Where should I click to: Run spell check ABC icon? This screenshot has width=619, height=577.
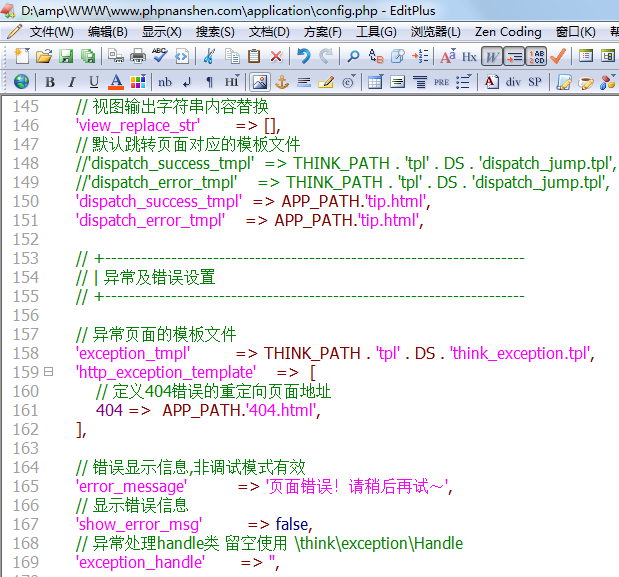pos(159,56)
